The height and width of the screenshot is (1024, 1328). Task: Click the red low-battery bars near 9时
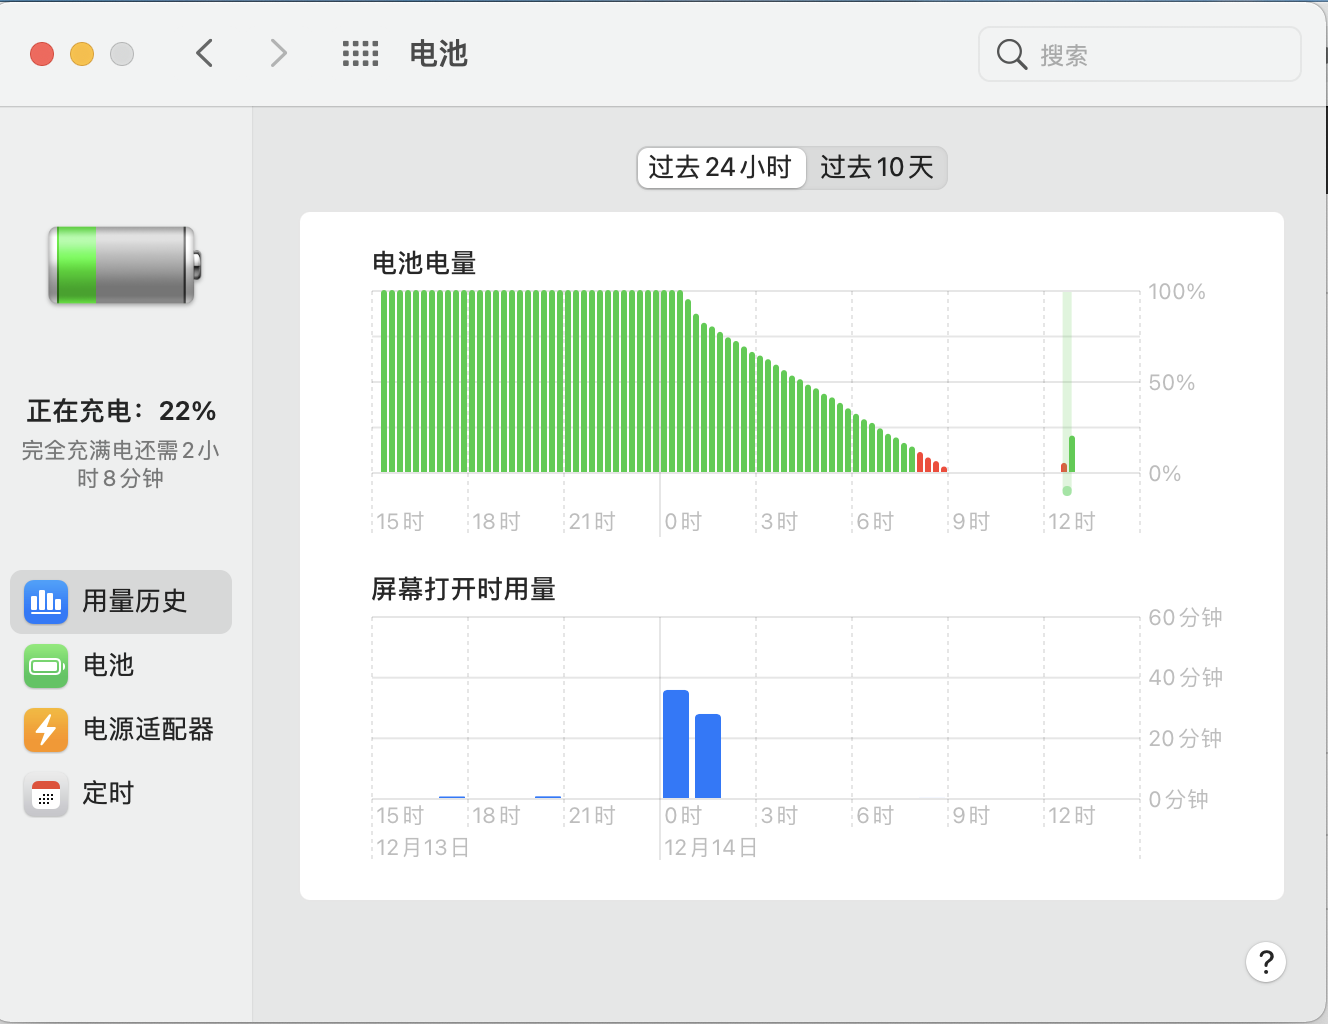(930, 464)
